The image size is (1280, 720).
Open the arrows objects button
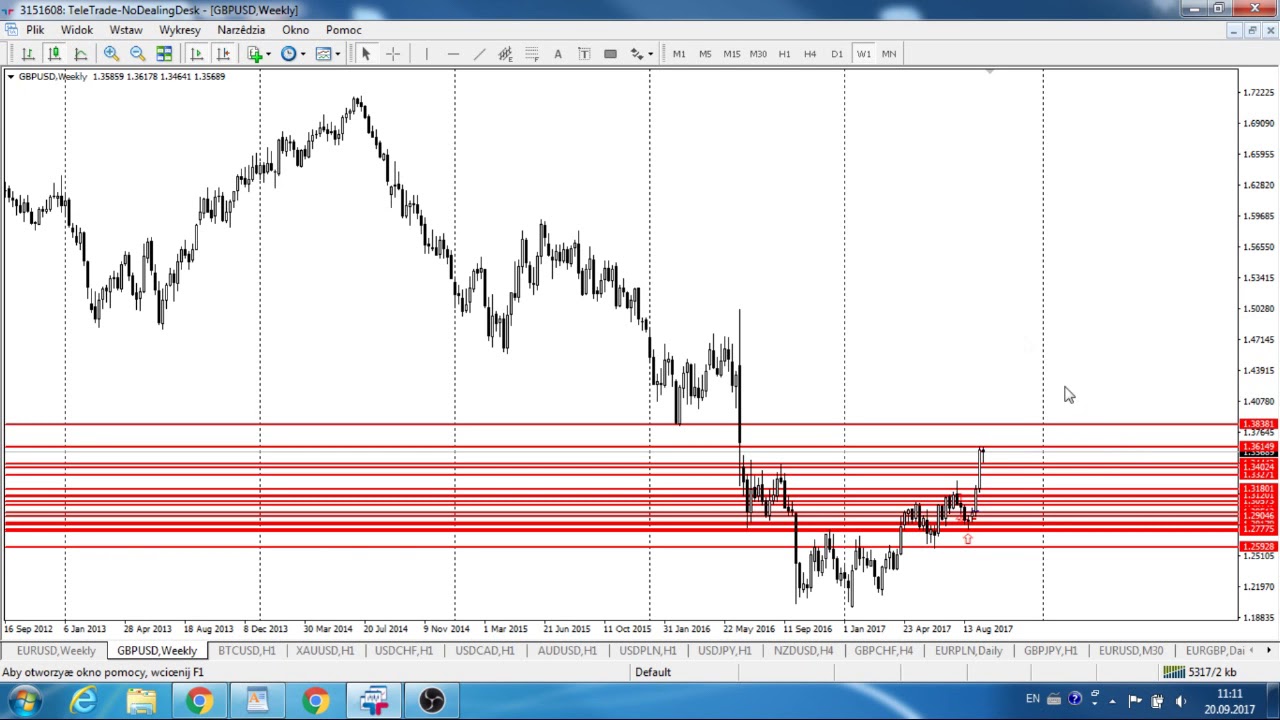point(636,54)
